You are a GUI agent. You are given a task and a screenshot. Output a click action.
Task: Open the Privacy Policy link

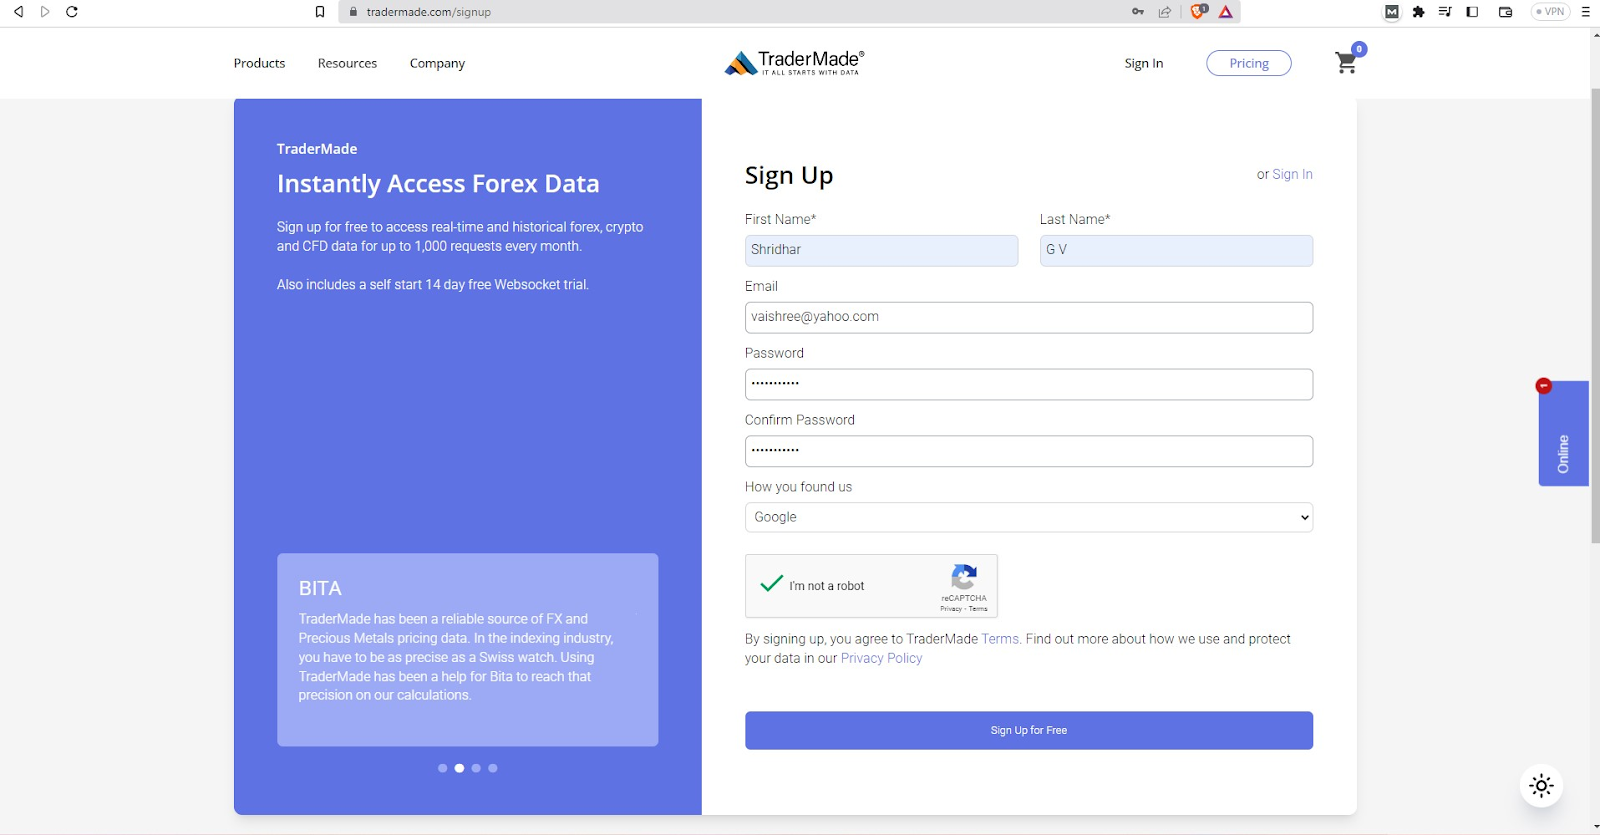(x=881, y=658)
